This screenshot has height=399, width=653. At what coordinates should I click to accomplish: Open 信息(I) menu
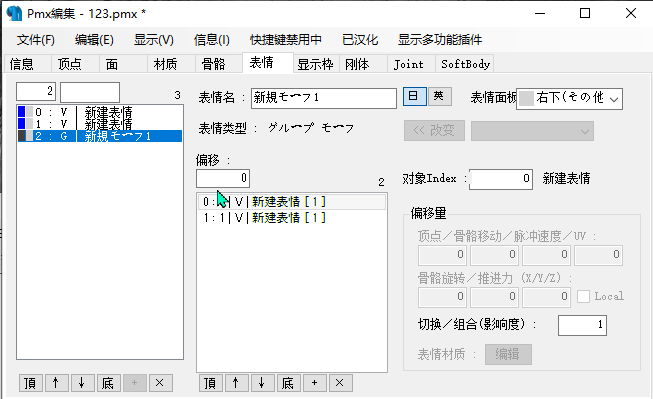[x=212, y=40]
